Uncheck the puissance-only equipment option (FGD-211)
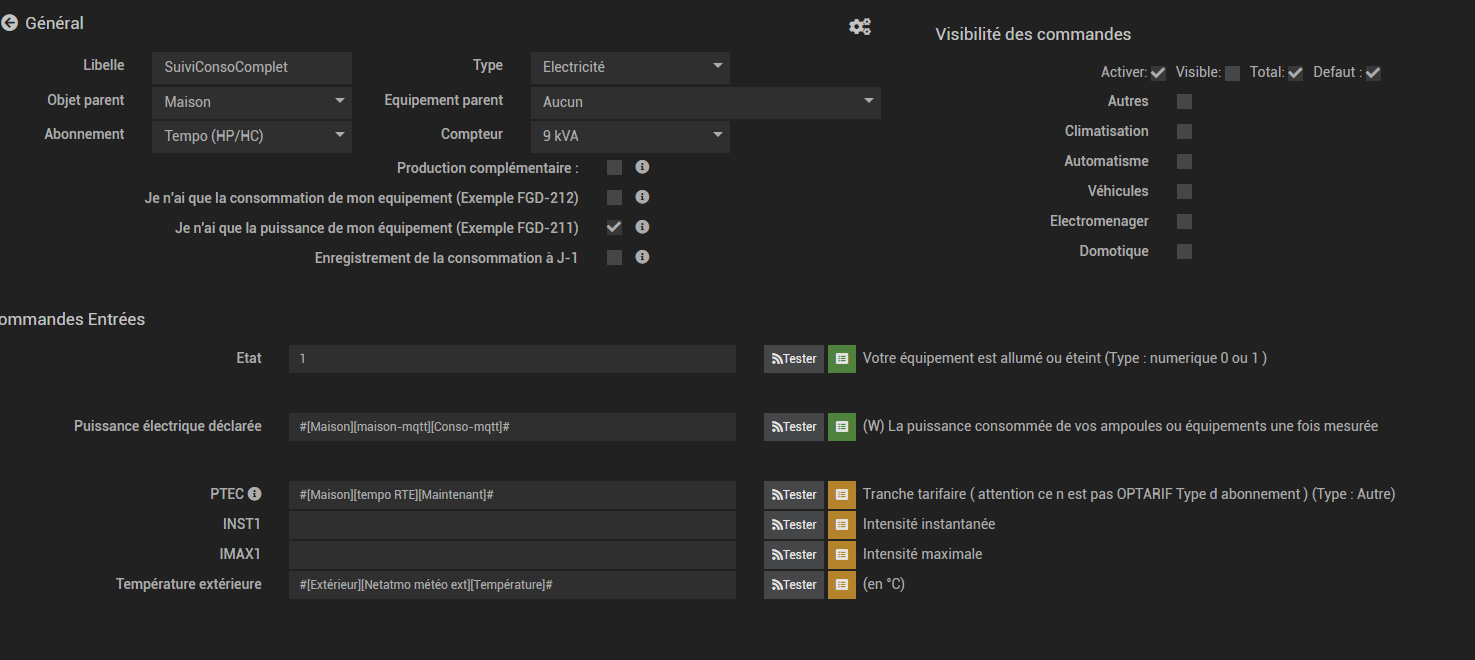The width and height of the screenshot is (1475, 660). (x=614, y=228)
